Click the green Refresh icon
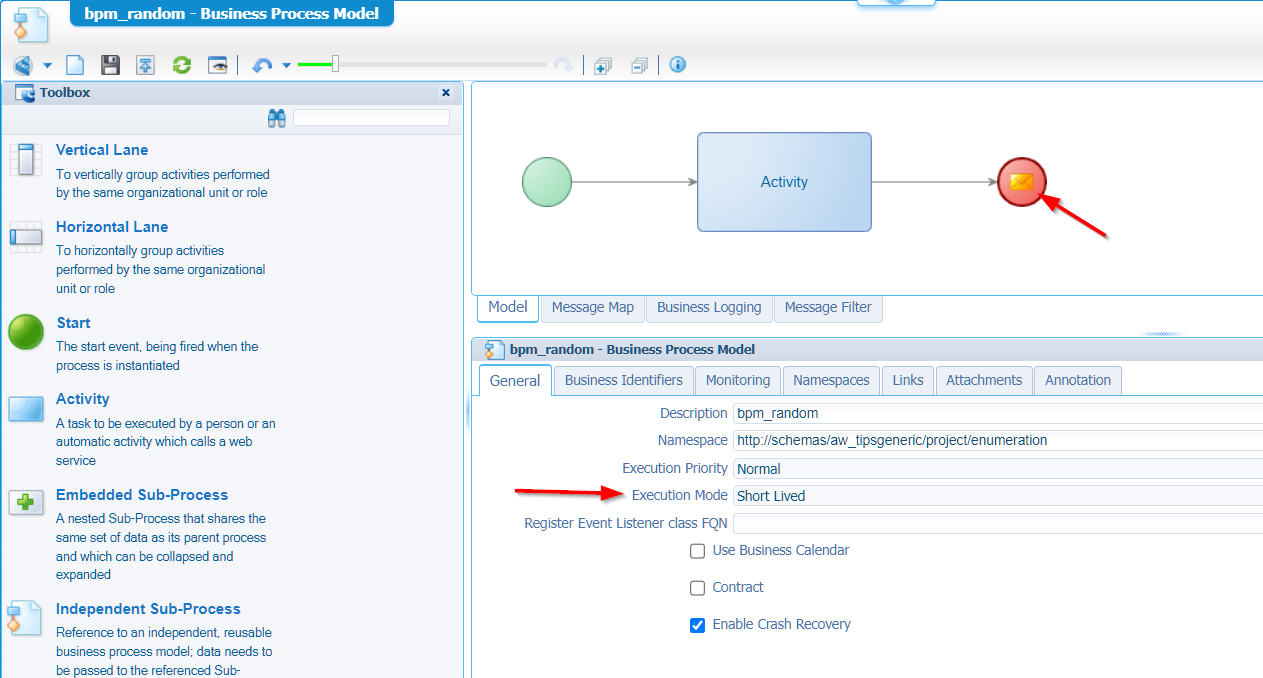The width and height of the screenshot is (1263, 678). click(x=181, y=65)
